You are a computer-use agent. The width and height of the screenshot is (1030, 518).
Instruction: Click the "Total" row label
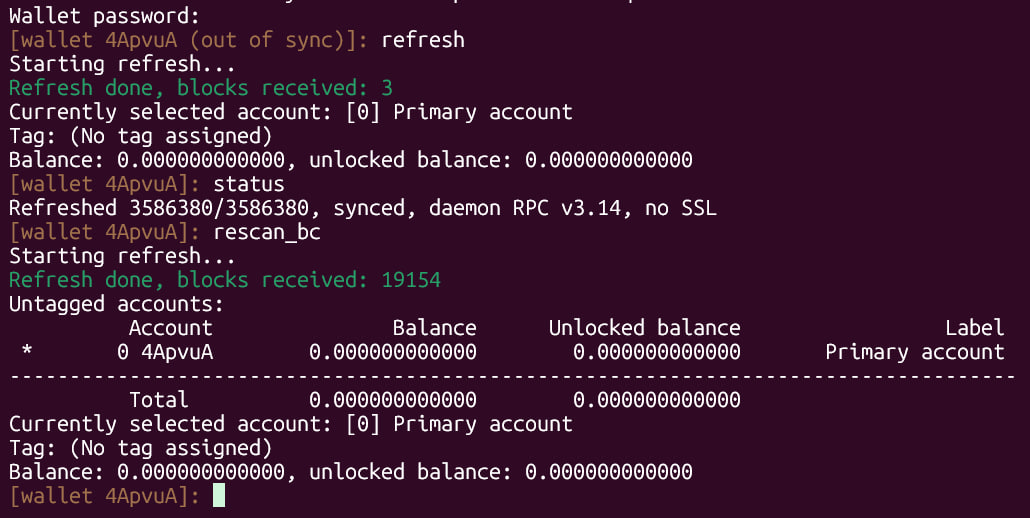click(x=158, y=400)
